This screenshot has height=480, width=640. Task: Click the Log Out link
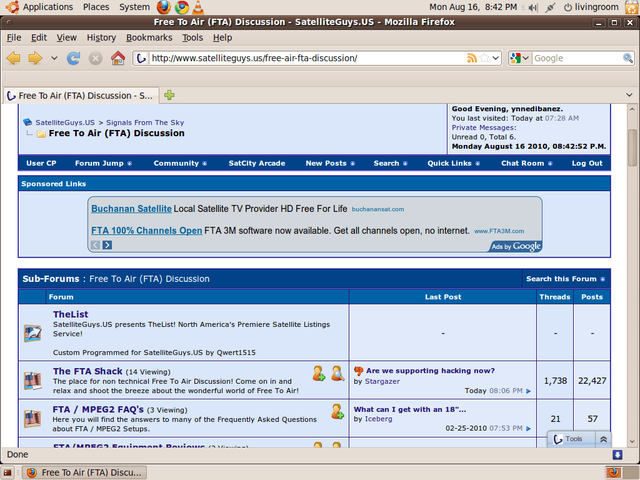[x=587, y=163]
